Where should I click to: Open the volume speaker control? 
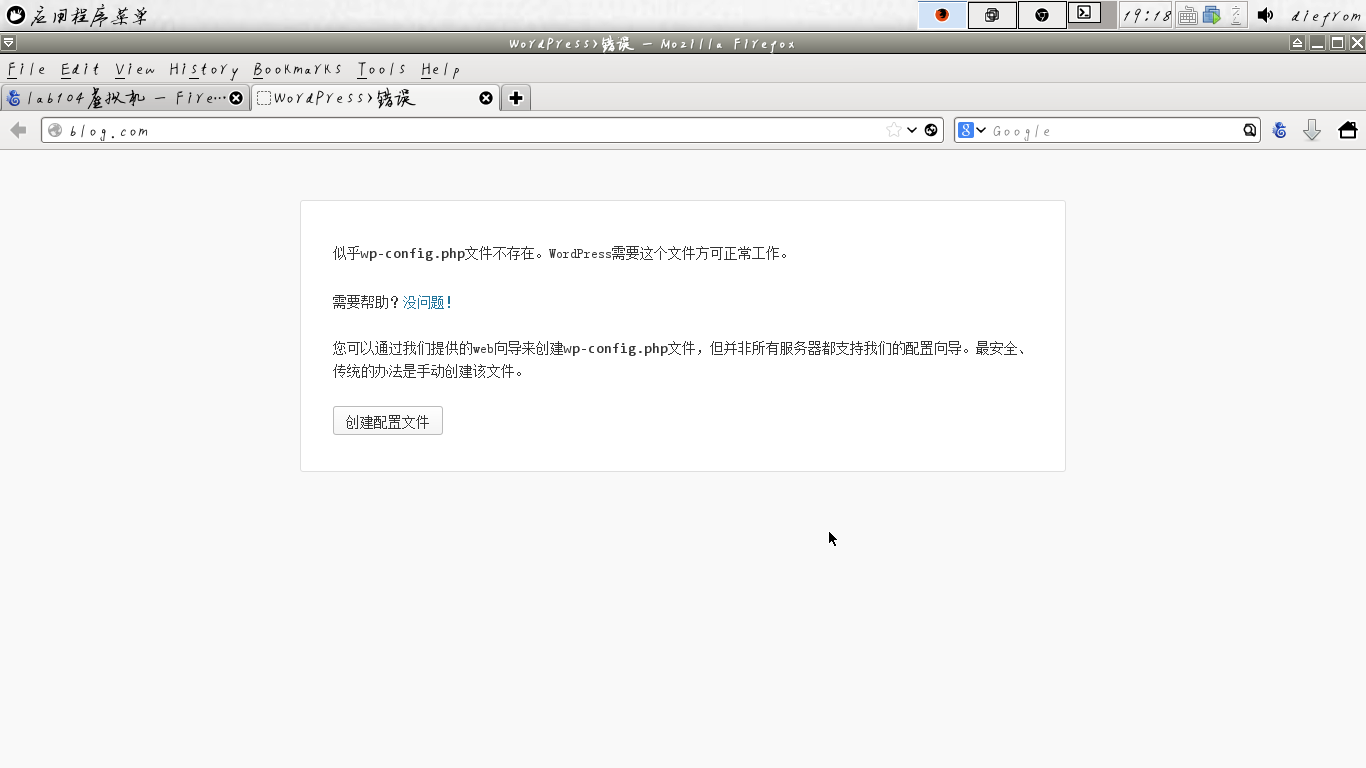(x=1266, y=15)
